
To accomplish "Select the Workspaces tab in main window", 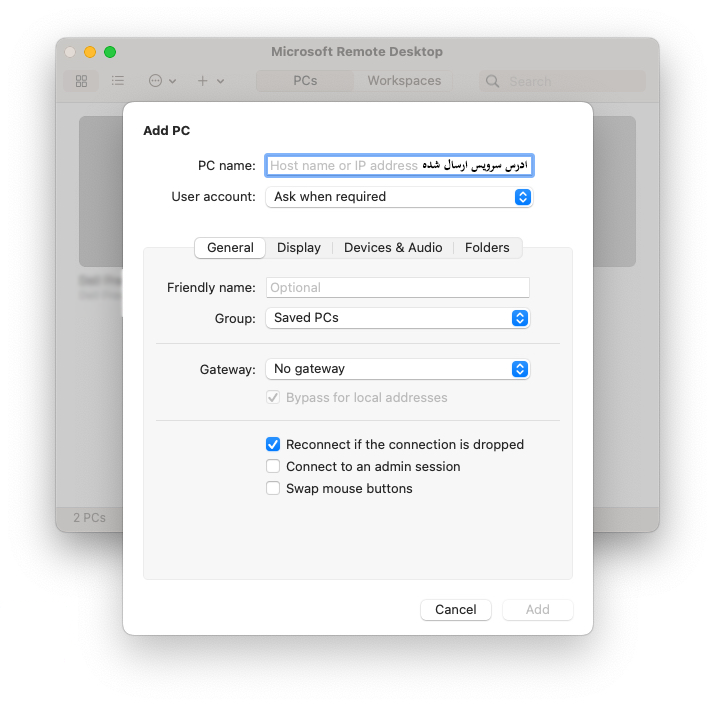I will point(404,81).
